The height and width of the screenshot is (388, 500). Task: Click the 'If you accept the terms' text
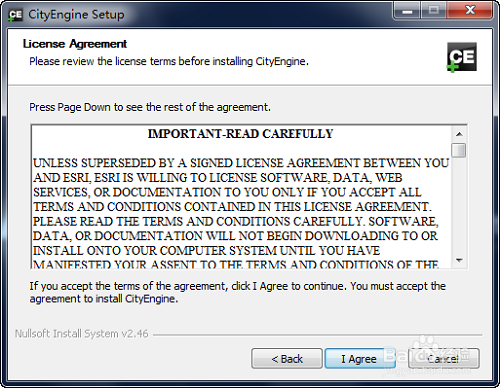tap(238, 292)
